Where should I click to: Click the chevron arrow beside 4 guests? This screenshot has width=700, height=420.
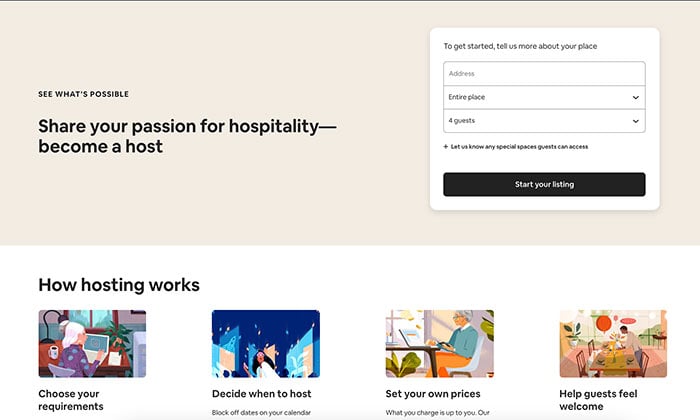pos(636,121)
